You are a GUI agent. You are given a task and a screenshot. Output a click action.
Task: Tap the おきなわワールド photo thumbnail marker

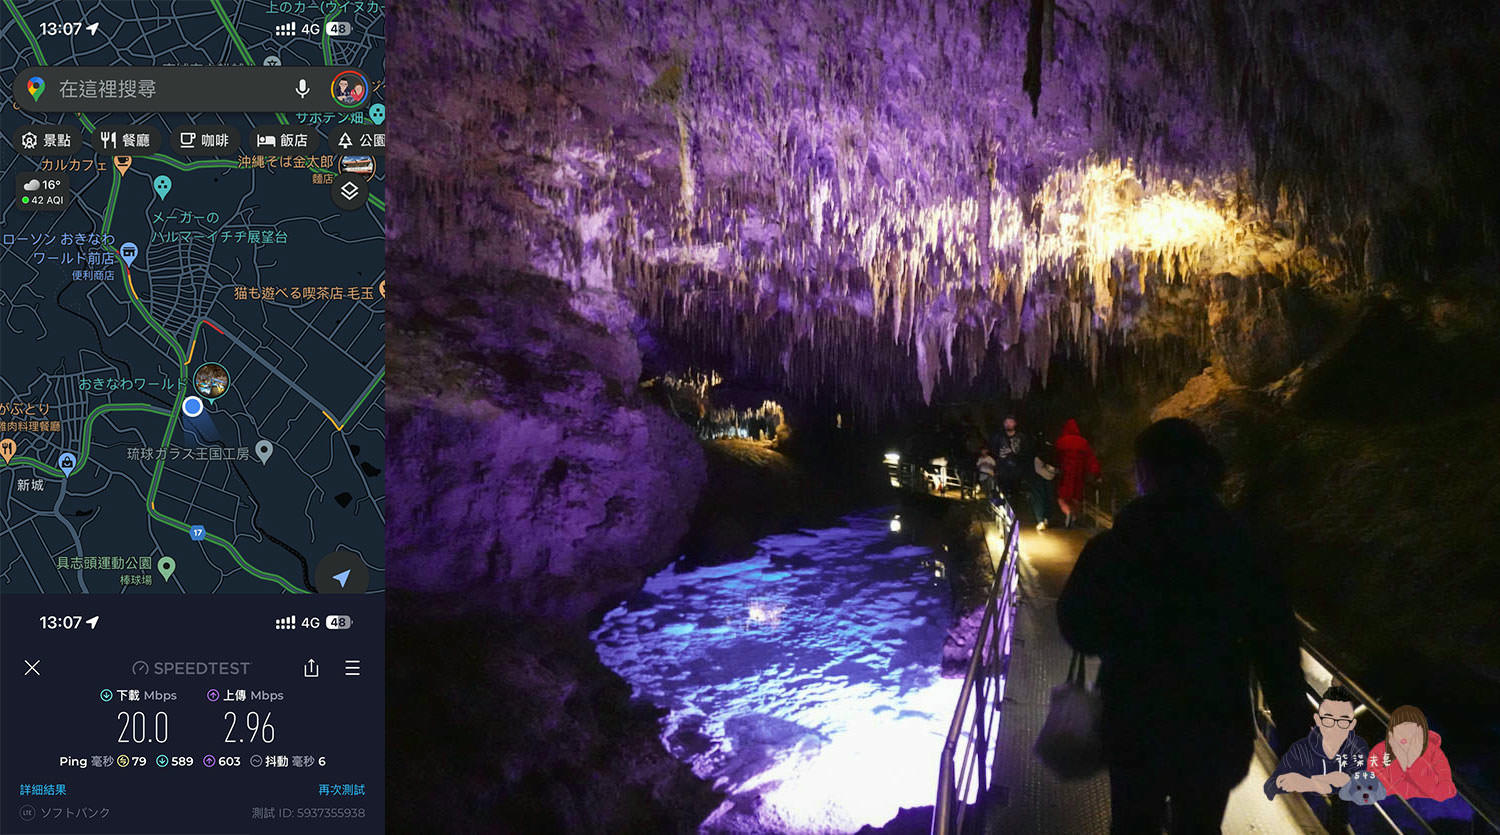(x=211, y=380)
